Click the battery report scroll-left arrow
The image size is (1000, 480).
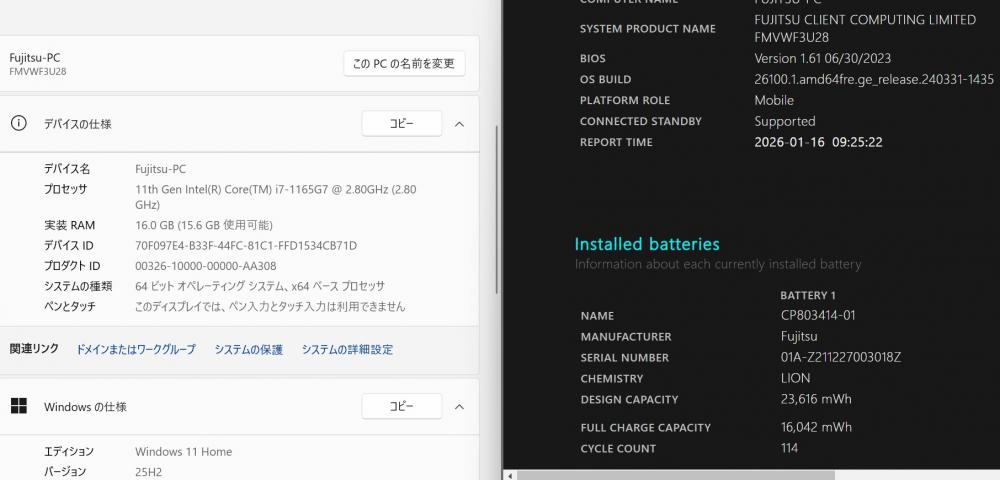[x=510, y=476]
